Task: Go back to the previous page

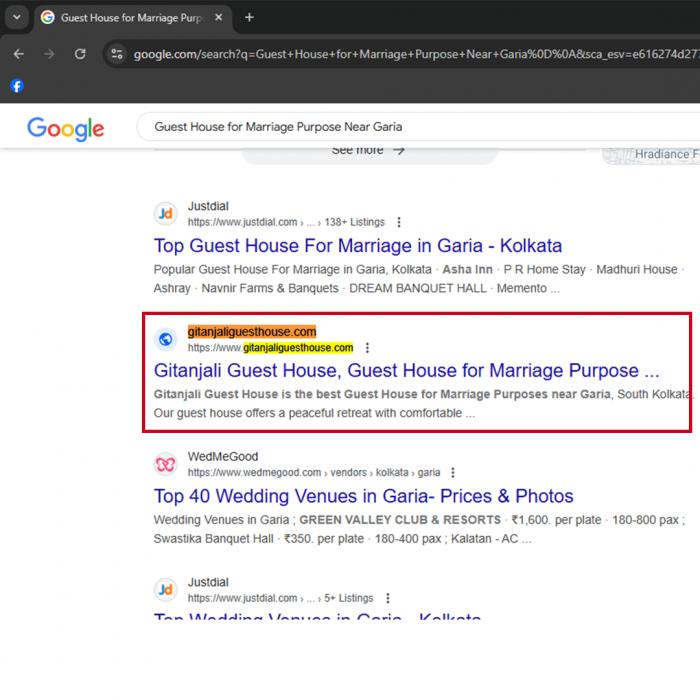Action: click(x=19, y=54)
